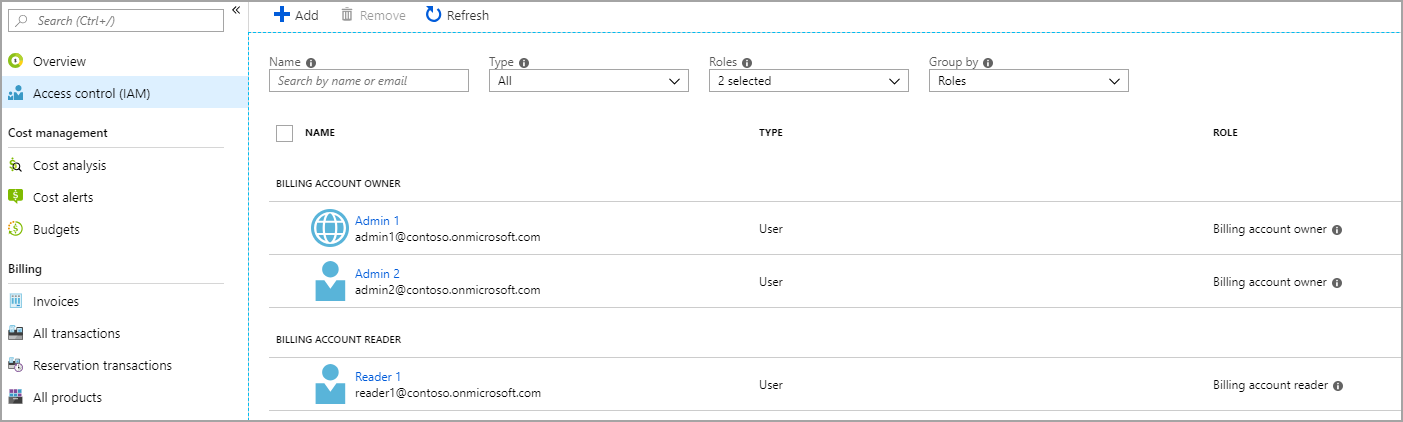This screenshot has height=422, width=1403.
Task: Click the Add plus icon
Action: pyautogui.click(x=281, y=15)
